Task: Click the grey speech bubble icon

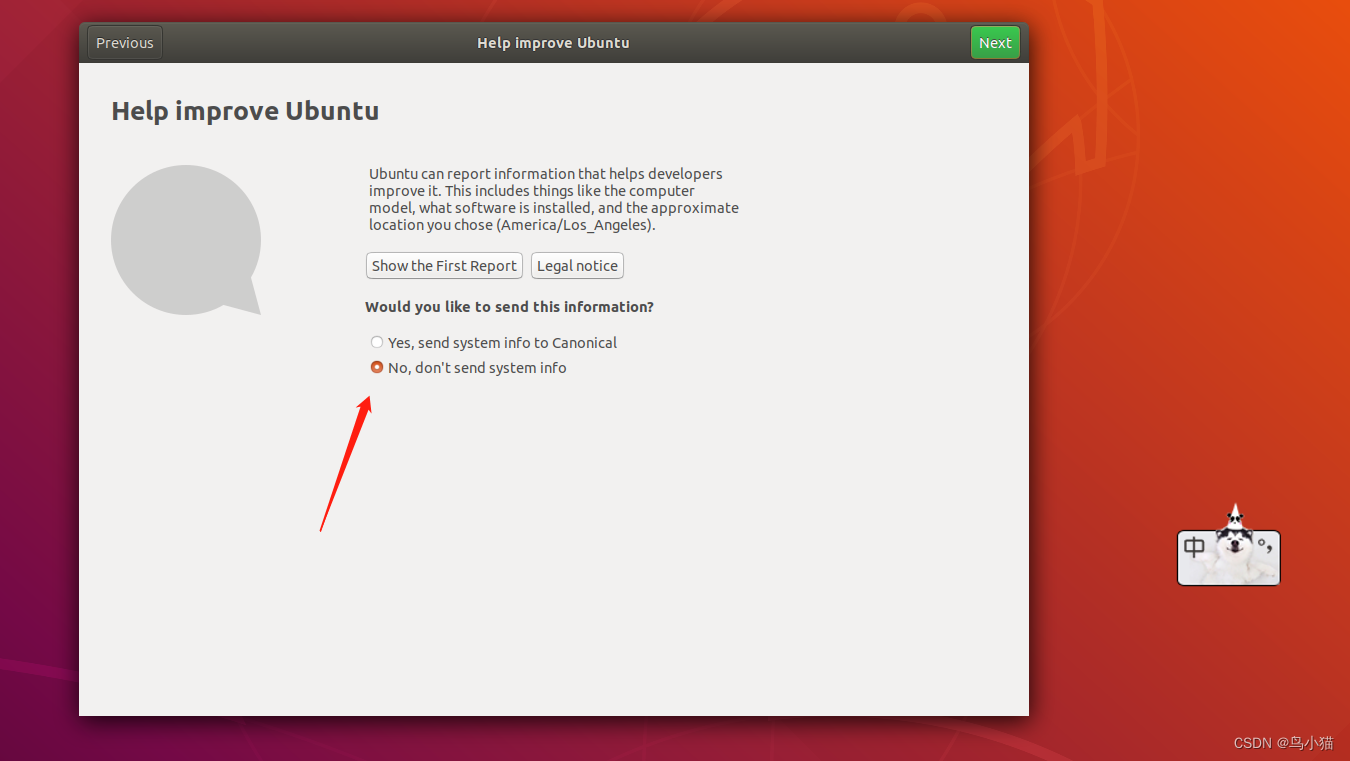Action: click(x=186, y=240)
